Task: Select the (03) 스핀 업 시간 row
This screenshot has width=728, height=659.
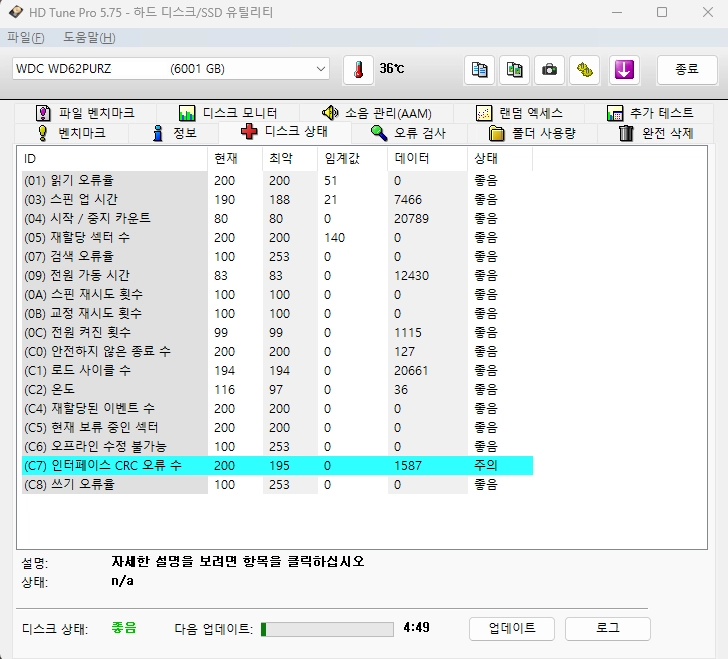Action: (277, 199)
